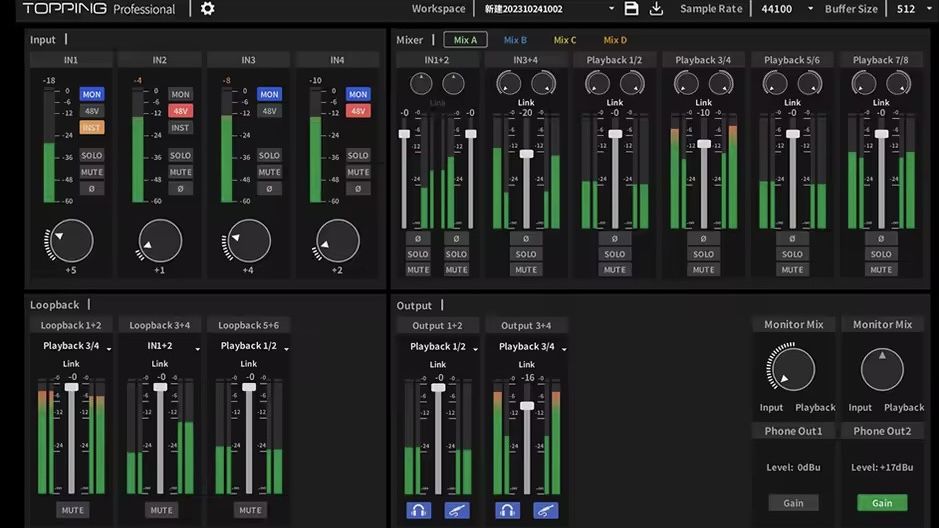Invert phase on IN2 input channel
This screenshot has height=528, width=939.
180,189
